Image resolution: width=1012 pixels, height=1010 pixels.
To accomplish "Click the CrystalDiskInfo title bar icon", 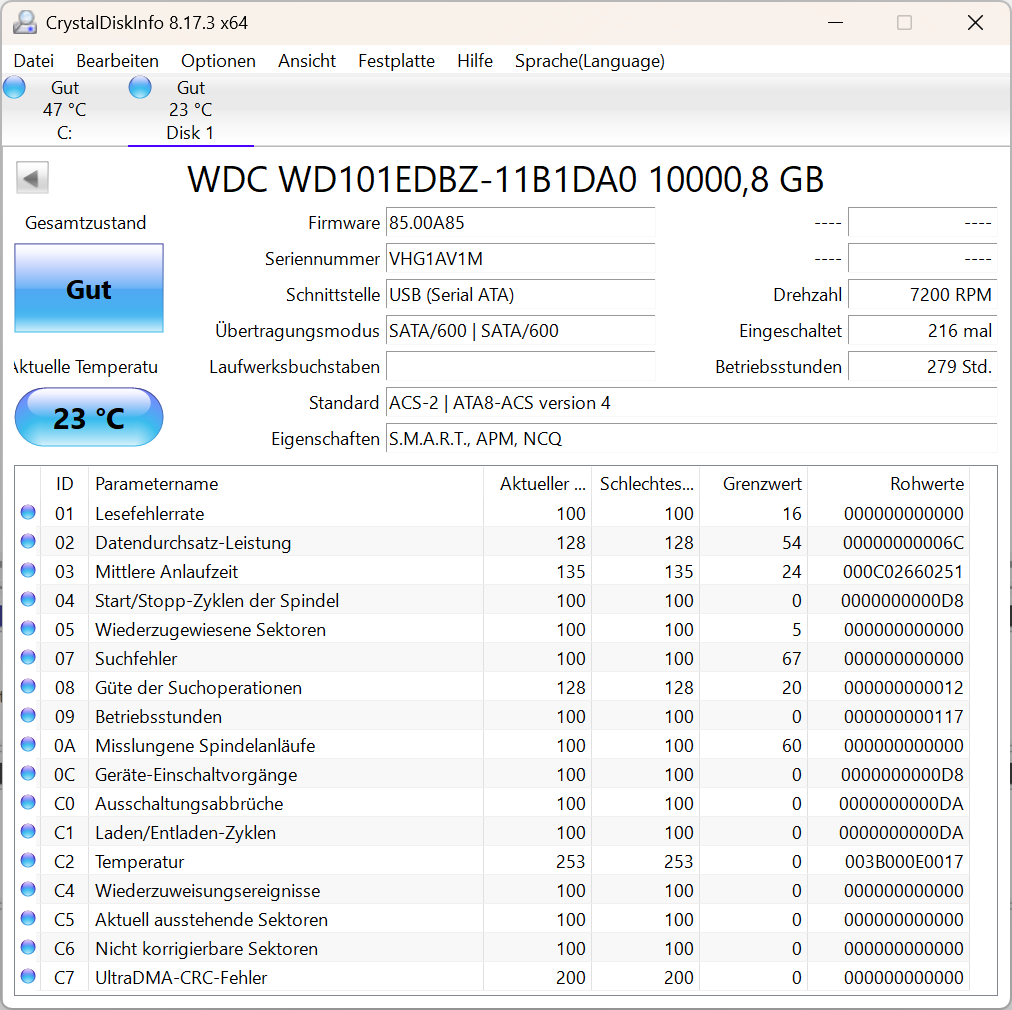I will tap(23, 21).
